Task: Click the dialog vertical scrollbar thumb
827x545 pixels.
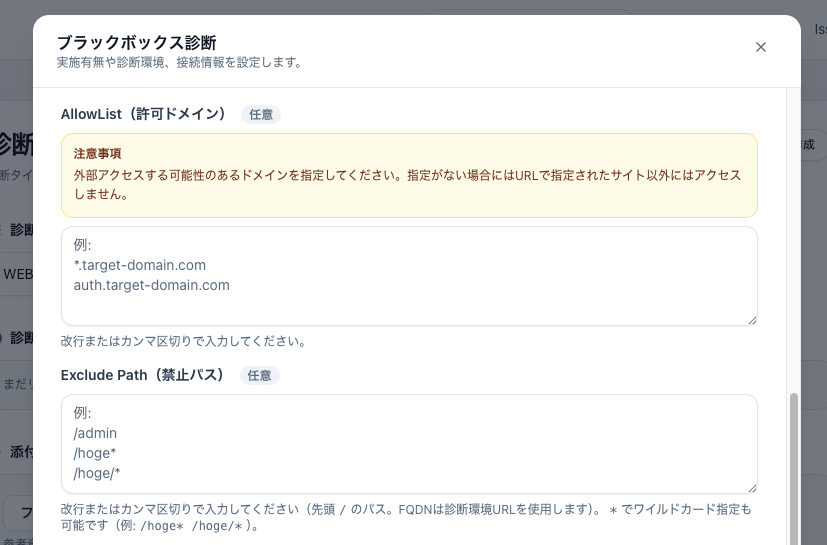Action: pyautogui.click(x=793, y=470)
